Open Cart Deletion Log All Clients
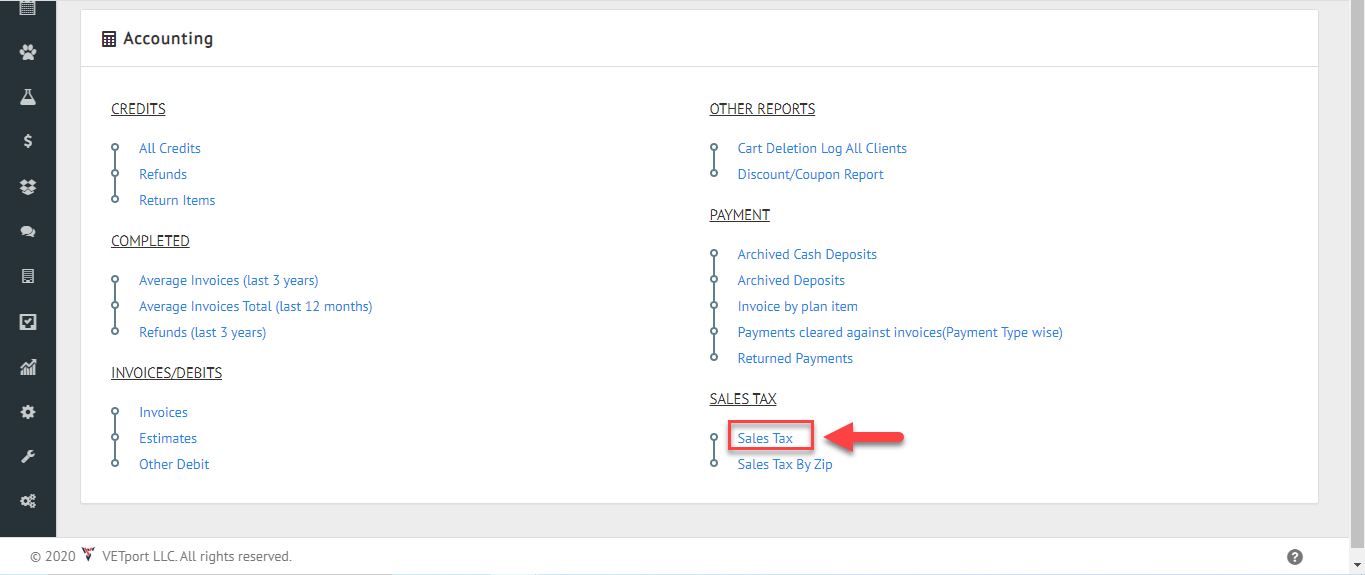 coord(822,148)
